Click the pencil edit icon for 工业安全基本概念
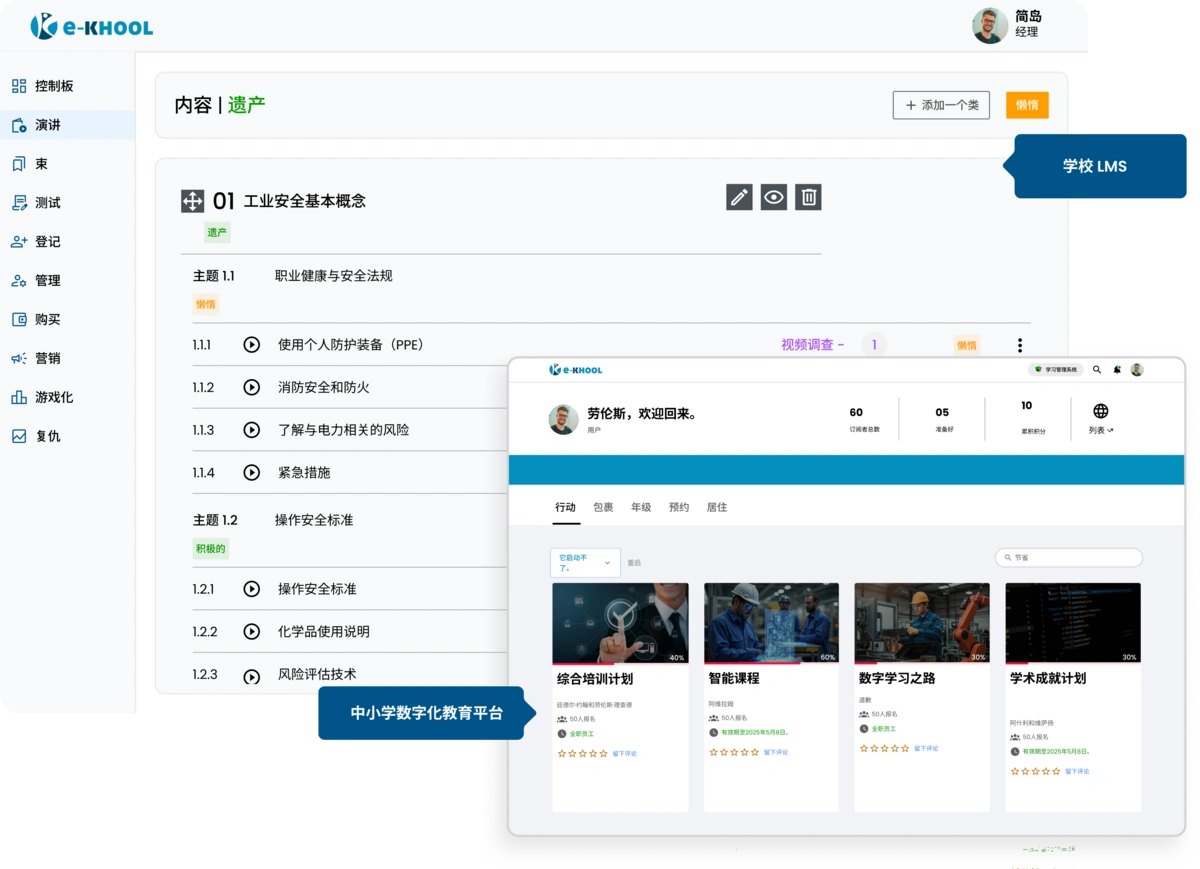The height and width of the screenshot is (869, 1200). 739,197
